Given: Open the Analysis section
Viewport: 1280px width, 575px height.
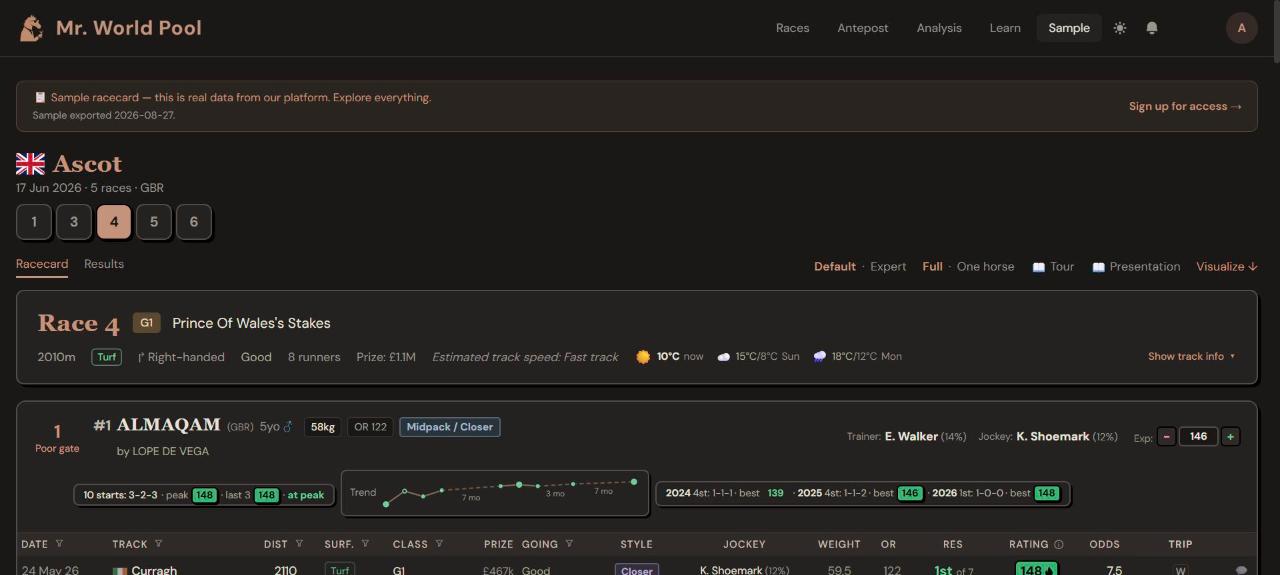Looking at the screenshot, I should pyautogui.click(x=939, y=28).
